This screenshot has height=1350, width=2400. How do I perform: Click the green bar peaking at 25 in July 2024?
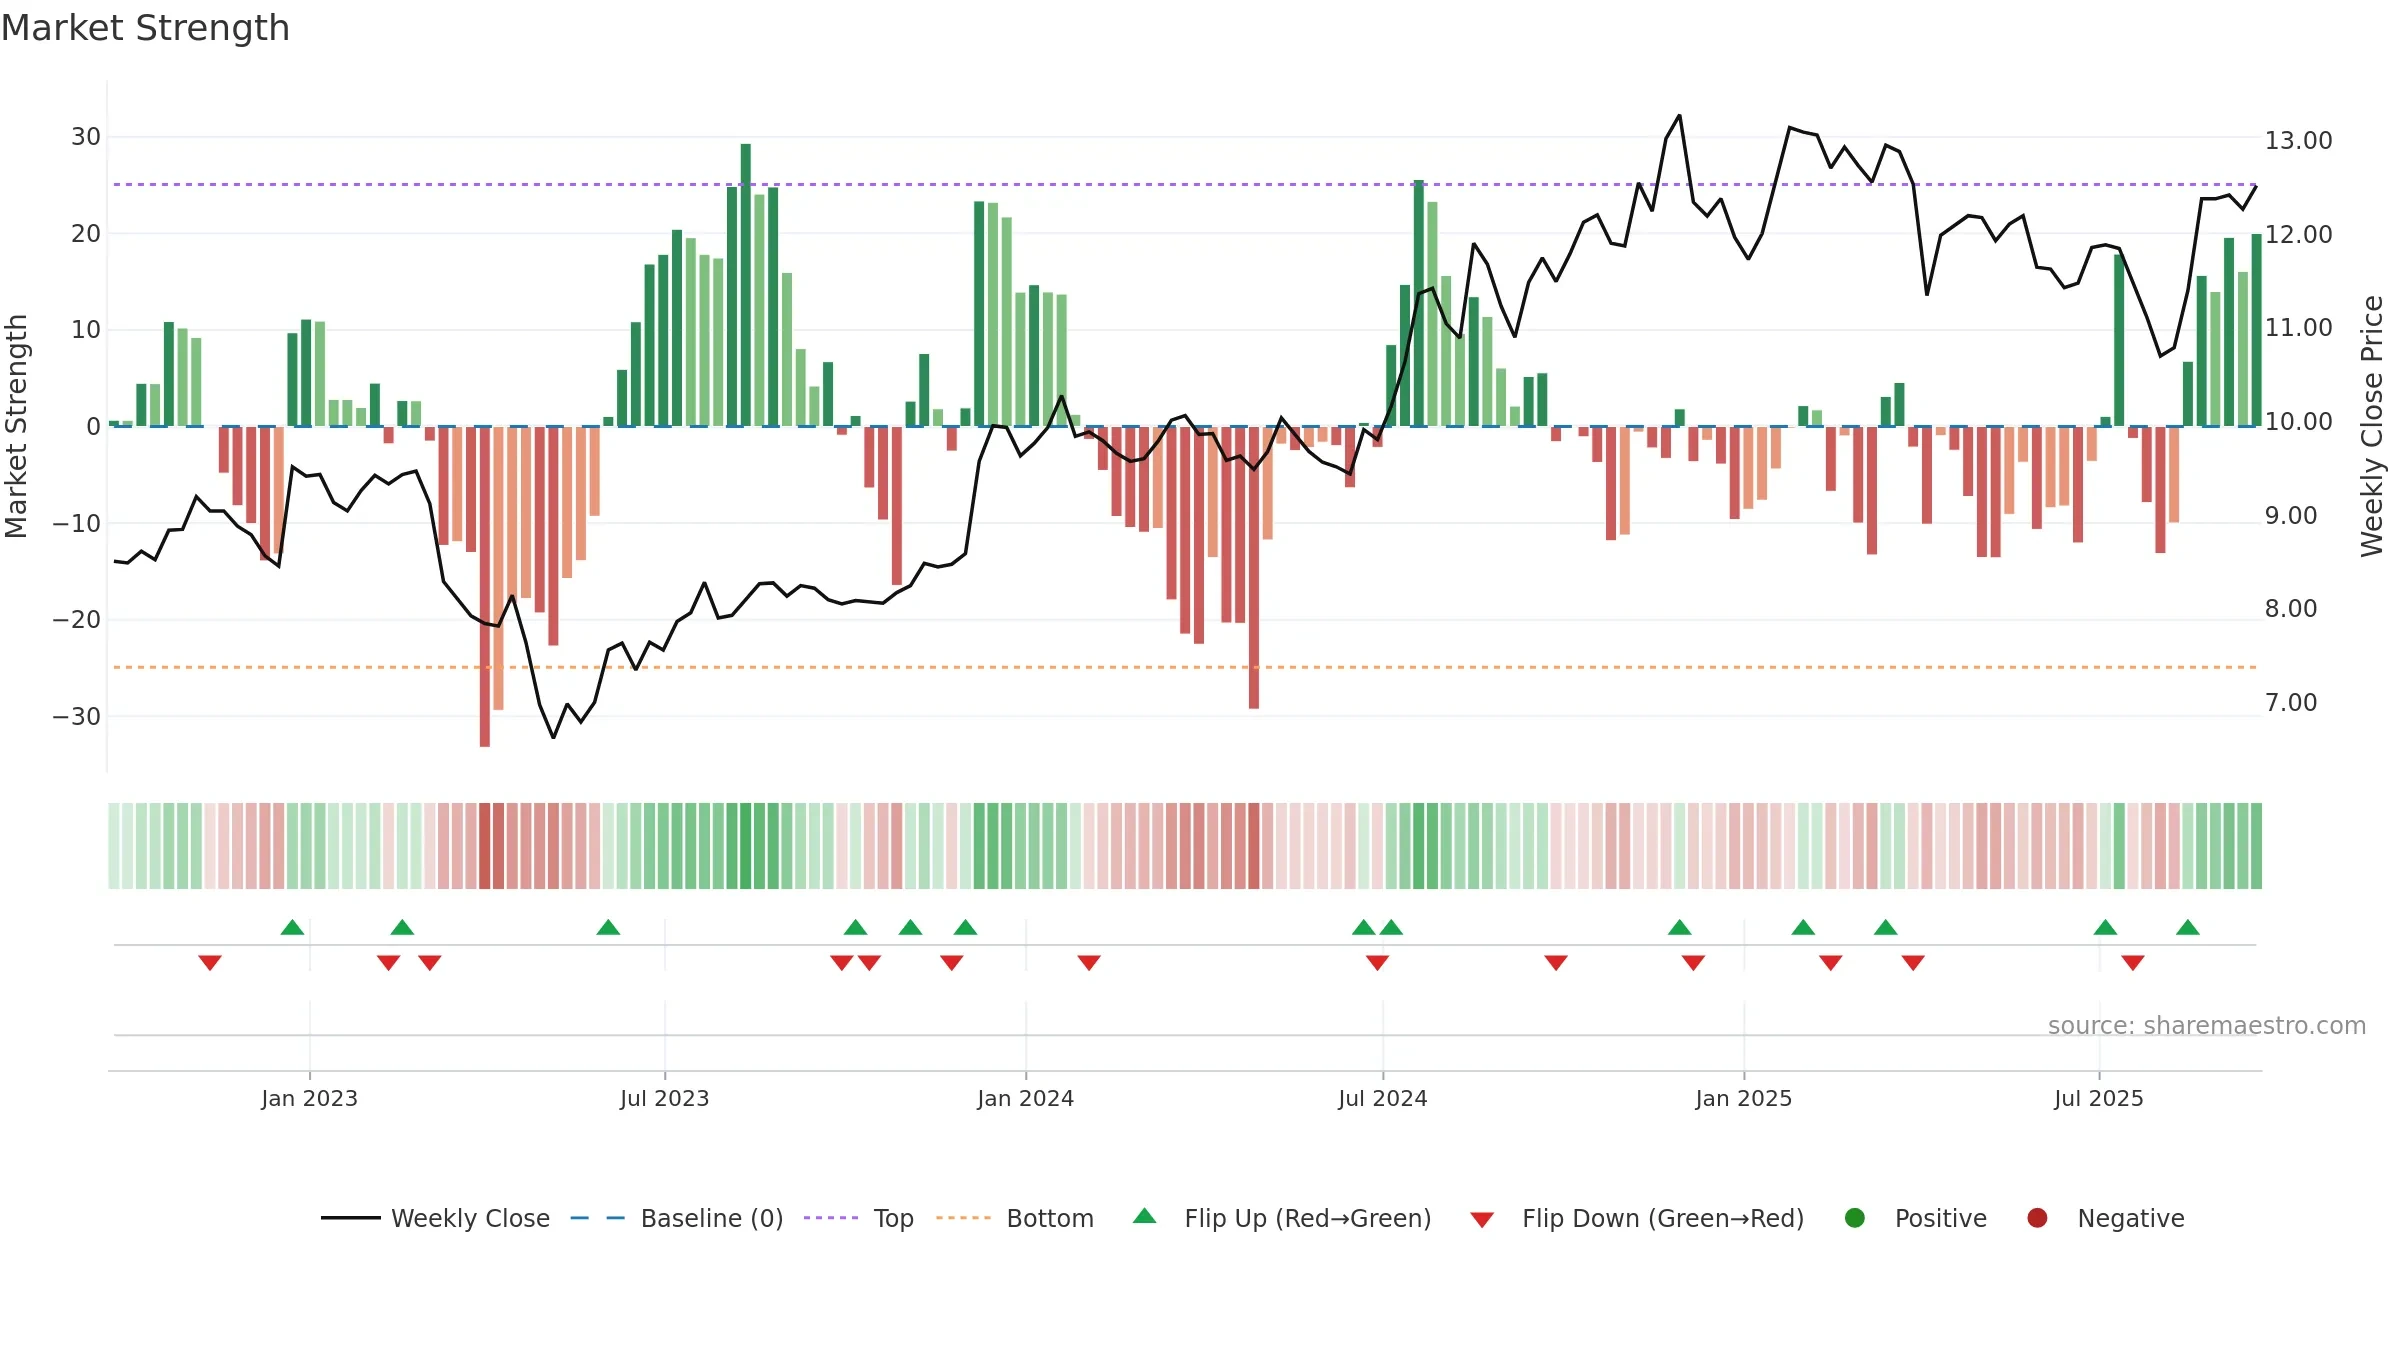click(x=1419, y=303)
